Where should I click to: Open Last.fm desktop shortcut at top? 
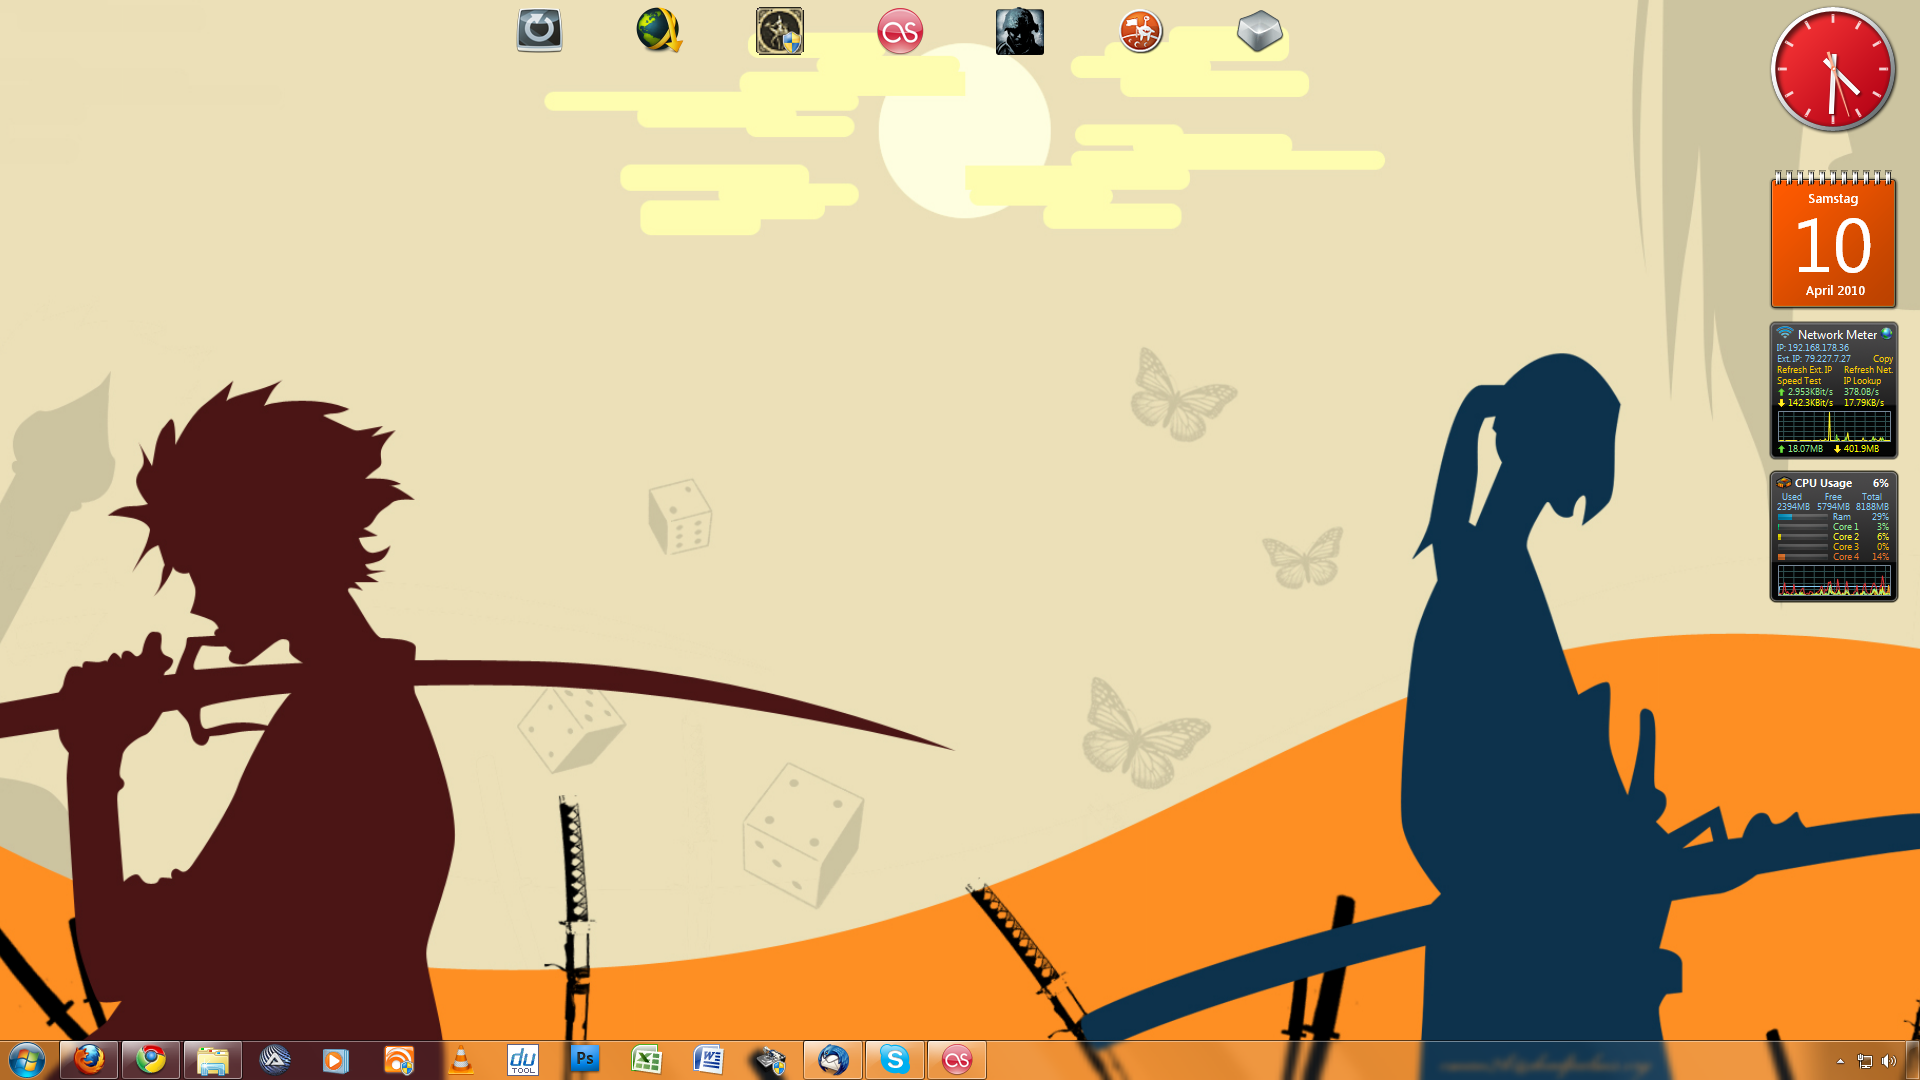[899, 32]
